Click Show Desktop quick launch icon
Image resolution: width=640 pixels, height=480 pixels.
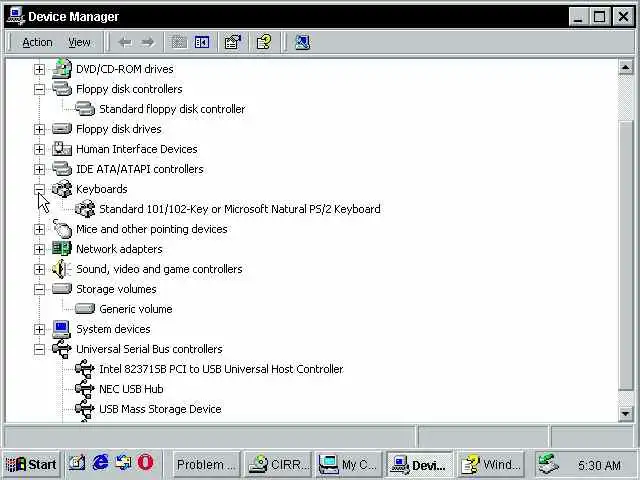tap(77, 463)
